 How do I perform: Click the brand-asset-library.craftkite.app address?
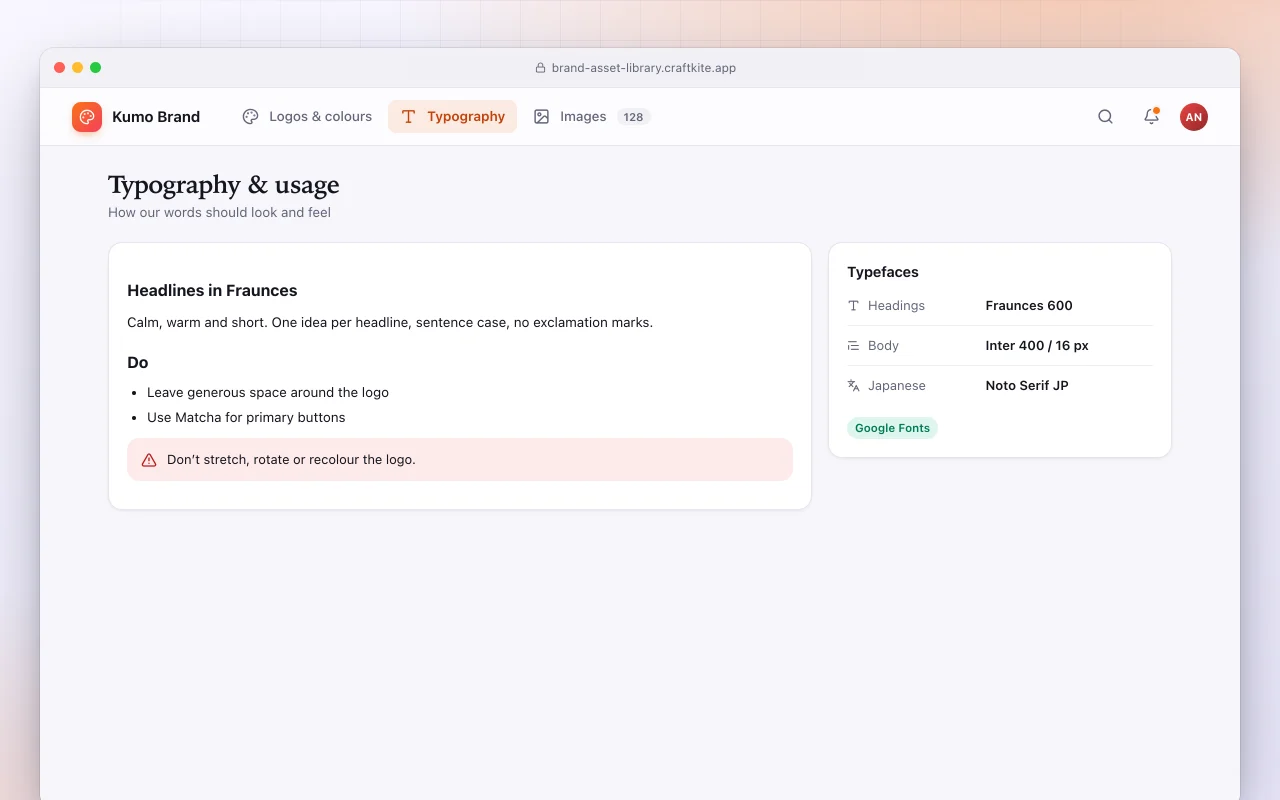pos(644,68)
